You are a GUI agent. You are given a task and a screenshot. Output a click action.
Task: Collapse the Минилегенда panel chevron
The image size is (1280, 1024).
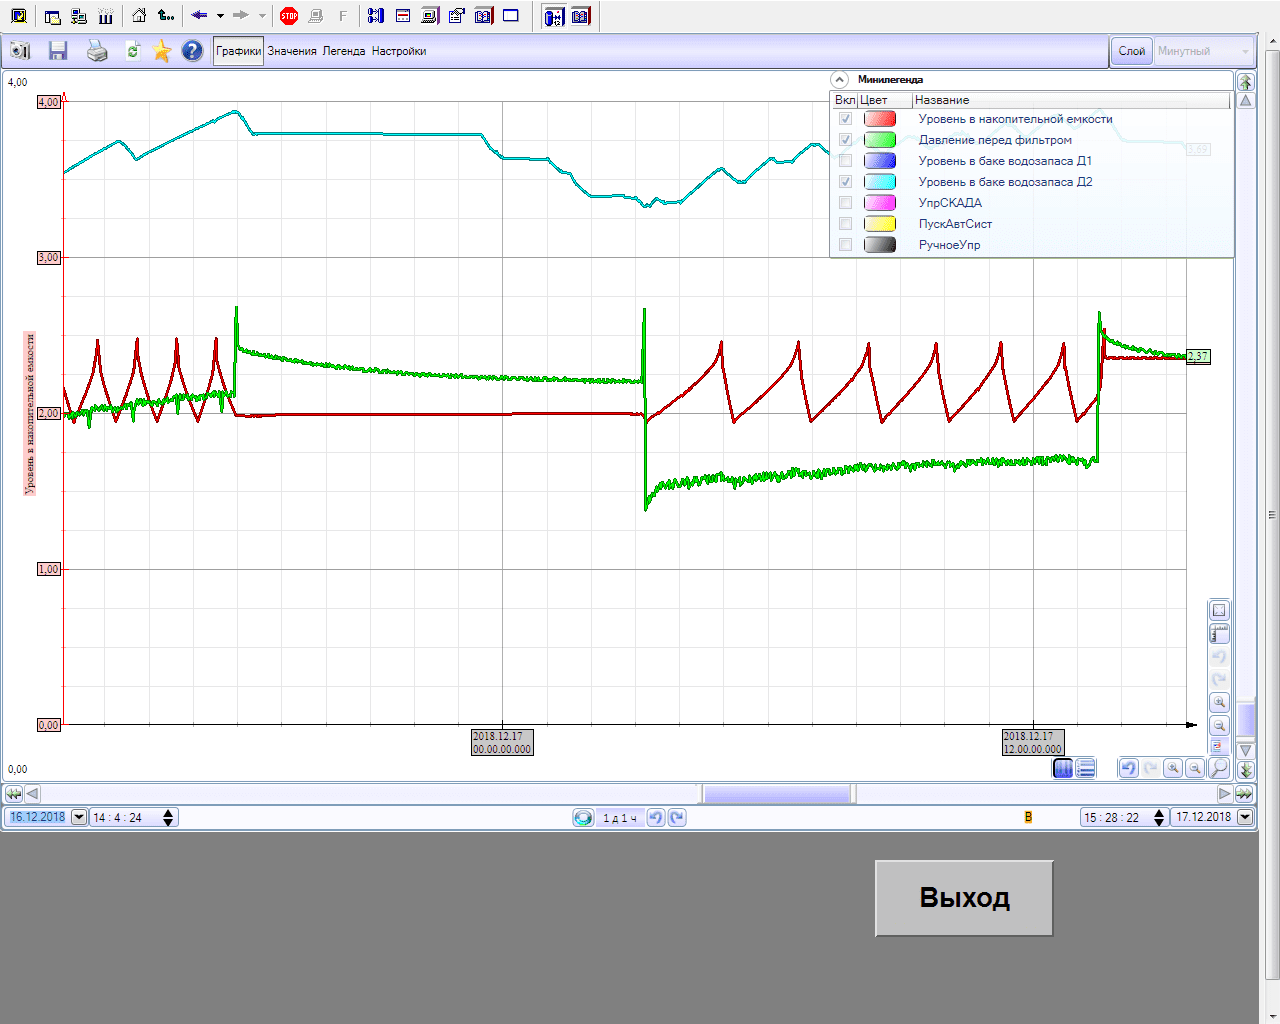[x=840, y=79]
